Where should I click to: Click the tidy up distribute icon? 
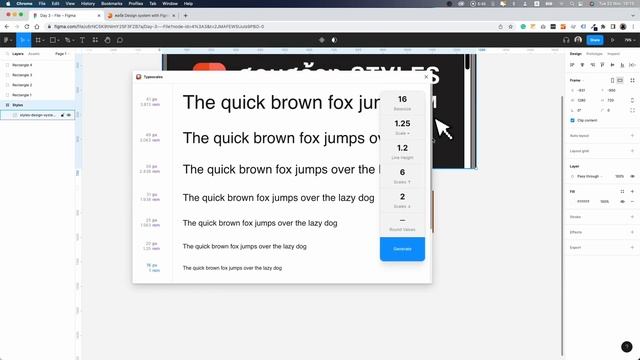633,65
